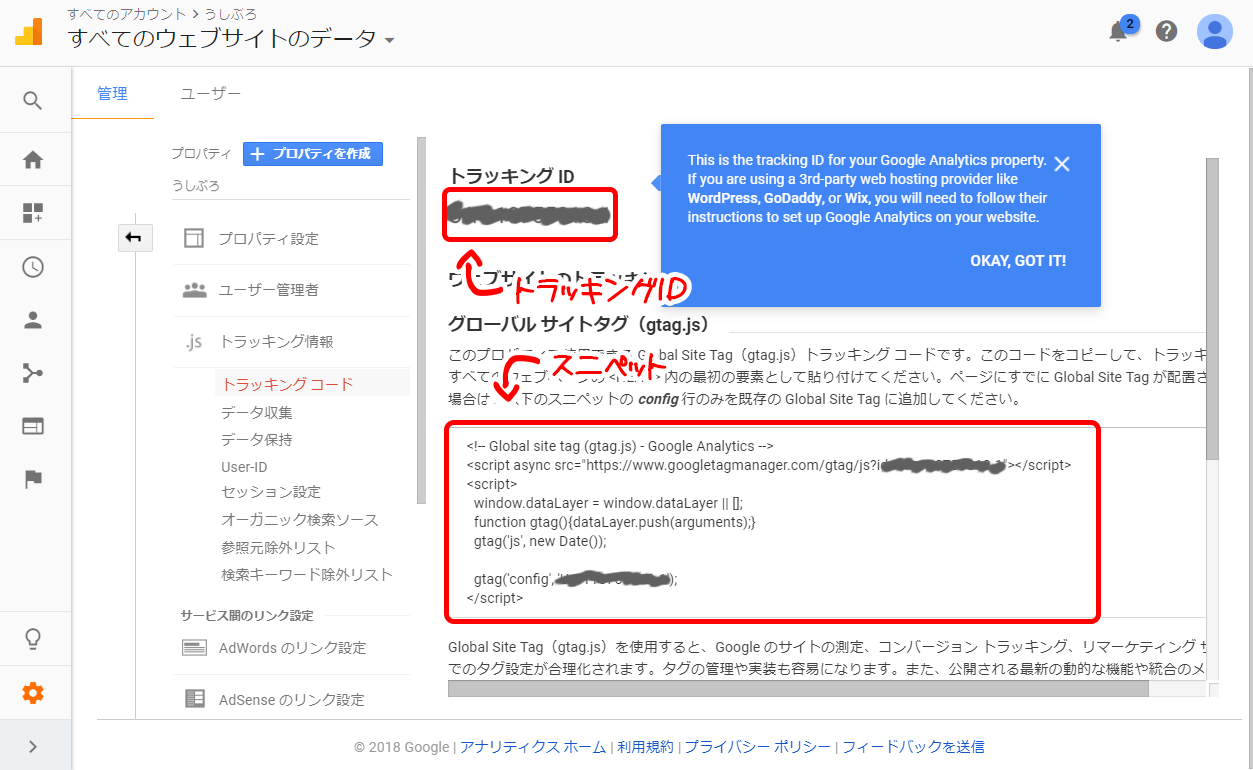
Task: Click the .js トラッキング情報 icon
Action: click(x=194, y=342)
